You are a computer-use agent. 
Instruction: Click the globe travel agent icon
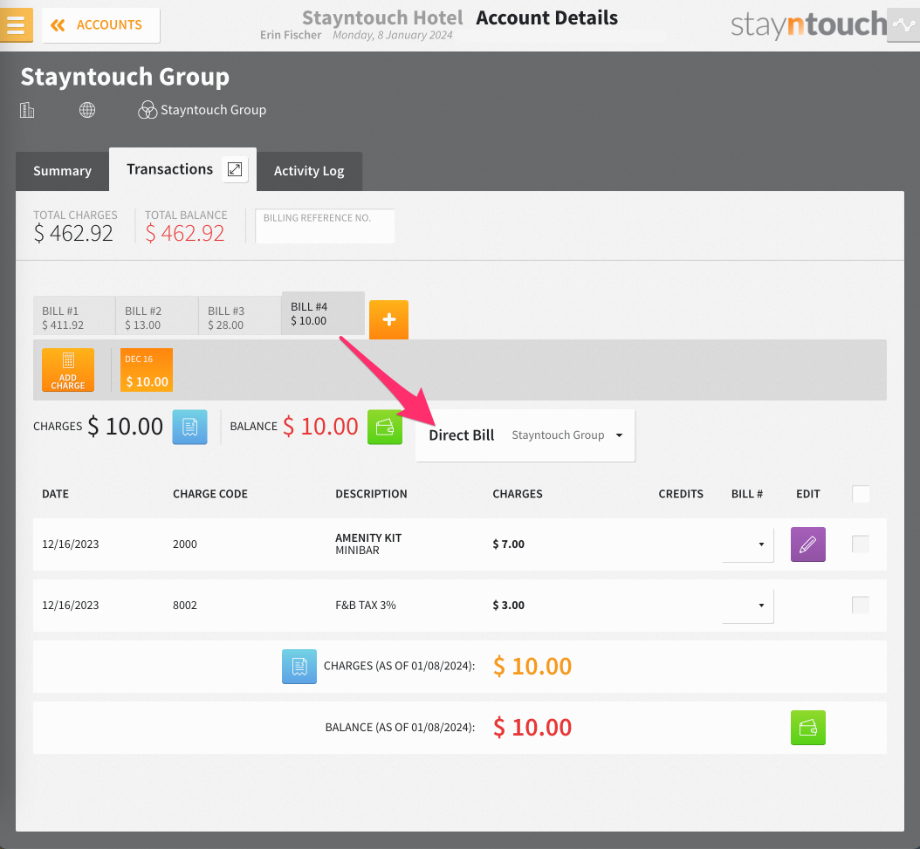pyautogui.click(x=87, y=110)
